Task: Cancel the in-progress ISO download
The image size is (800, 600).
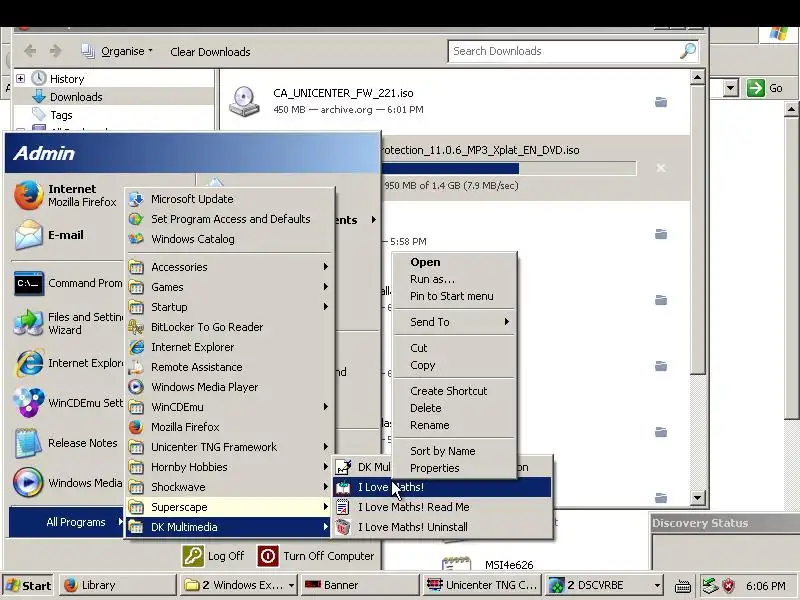Action: click(661, 168)
